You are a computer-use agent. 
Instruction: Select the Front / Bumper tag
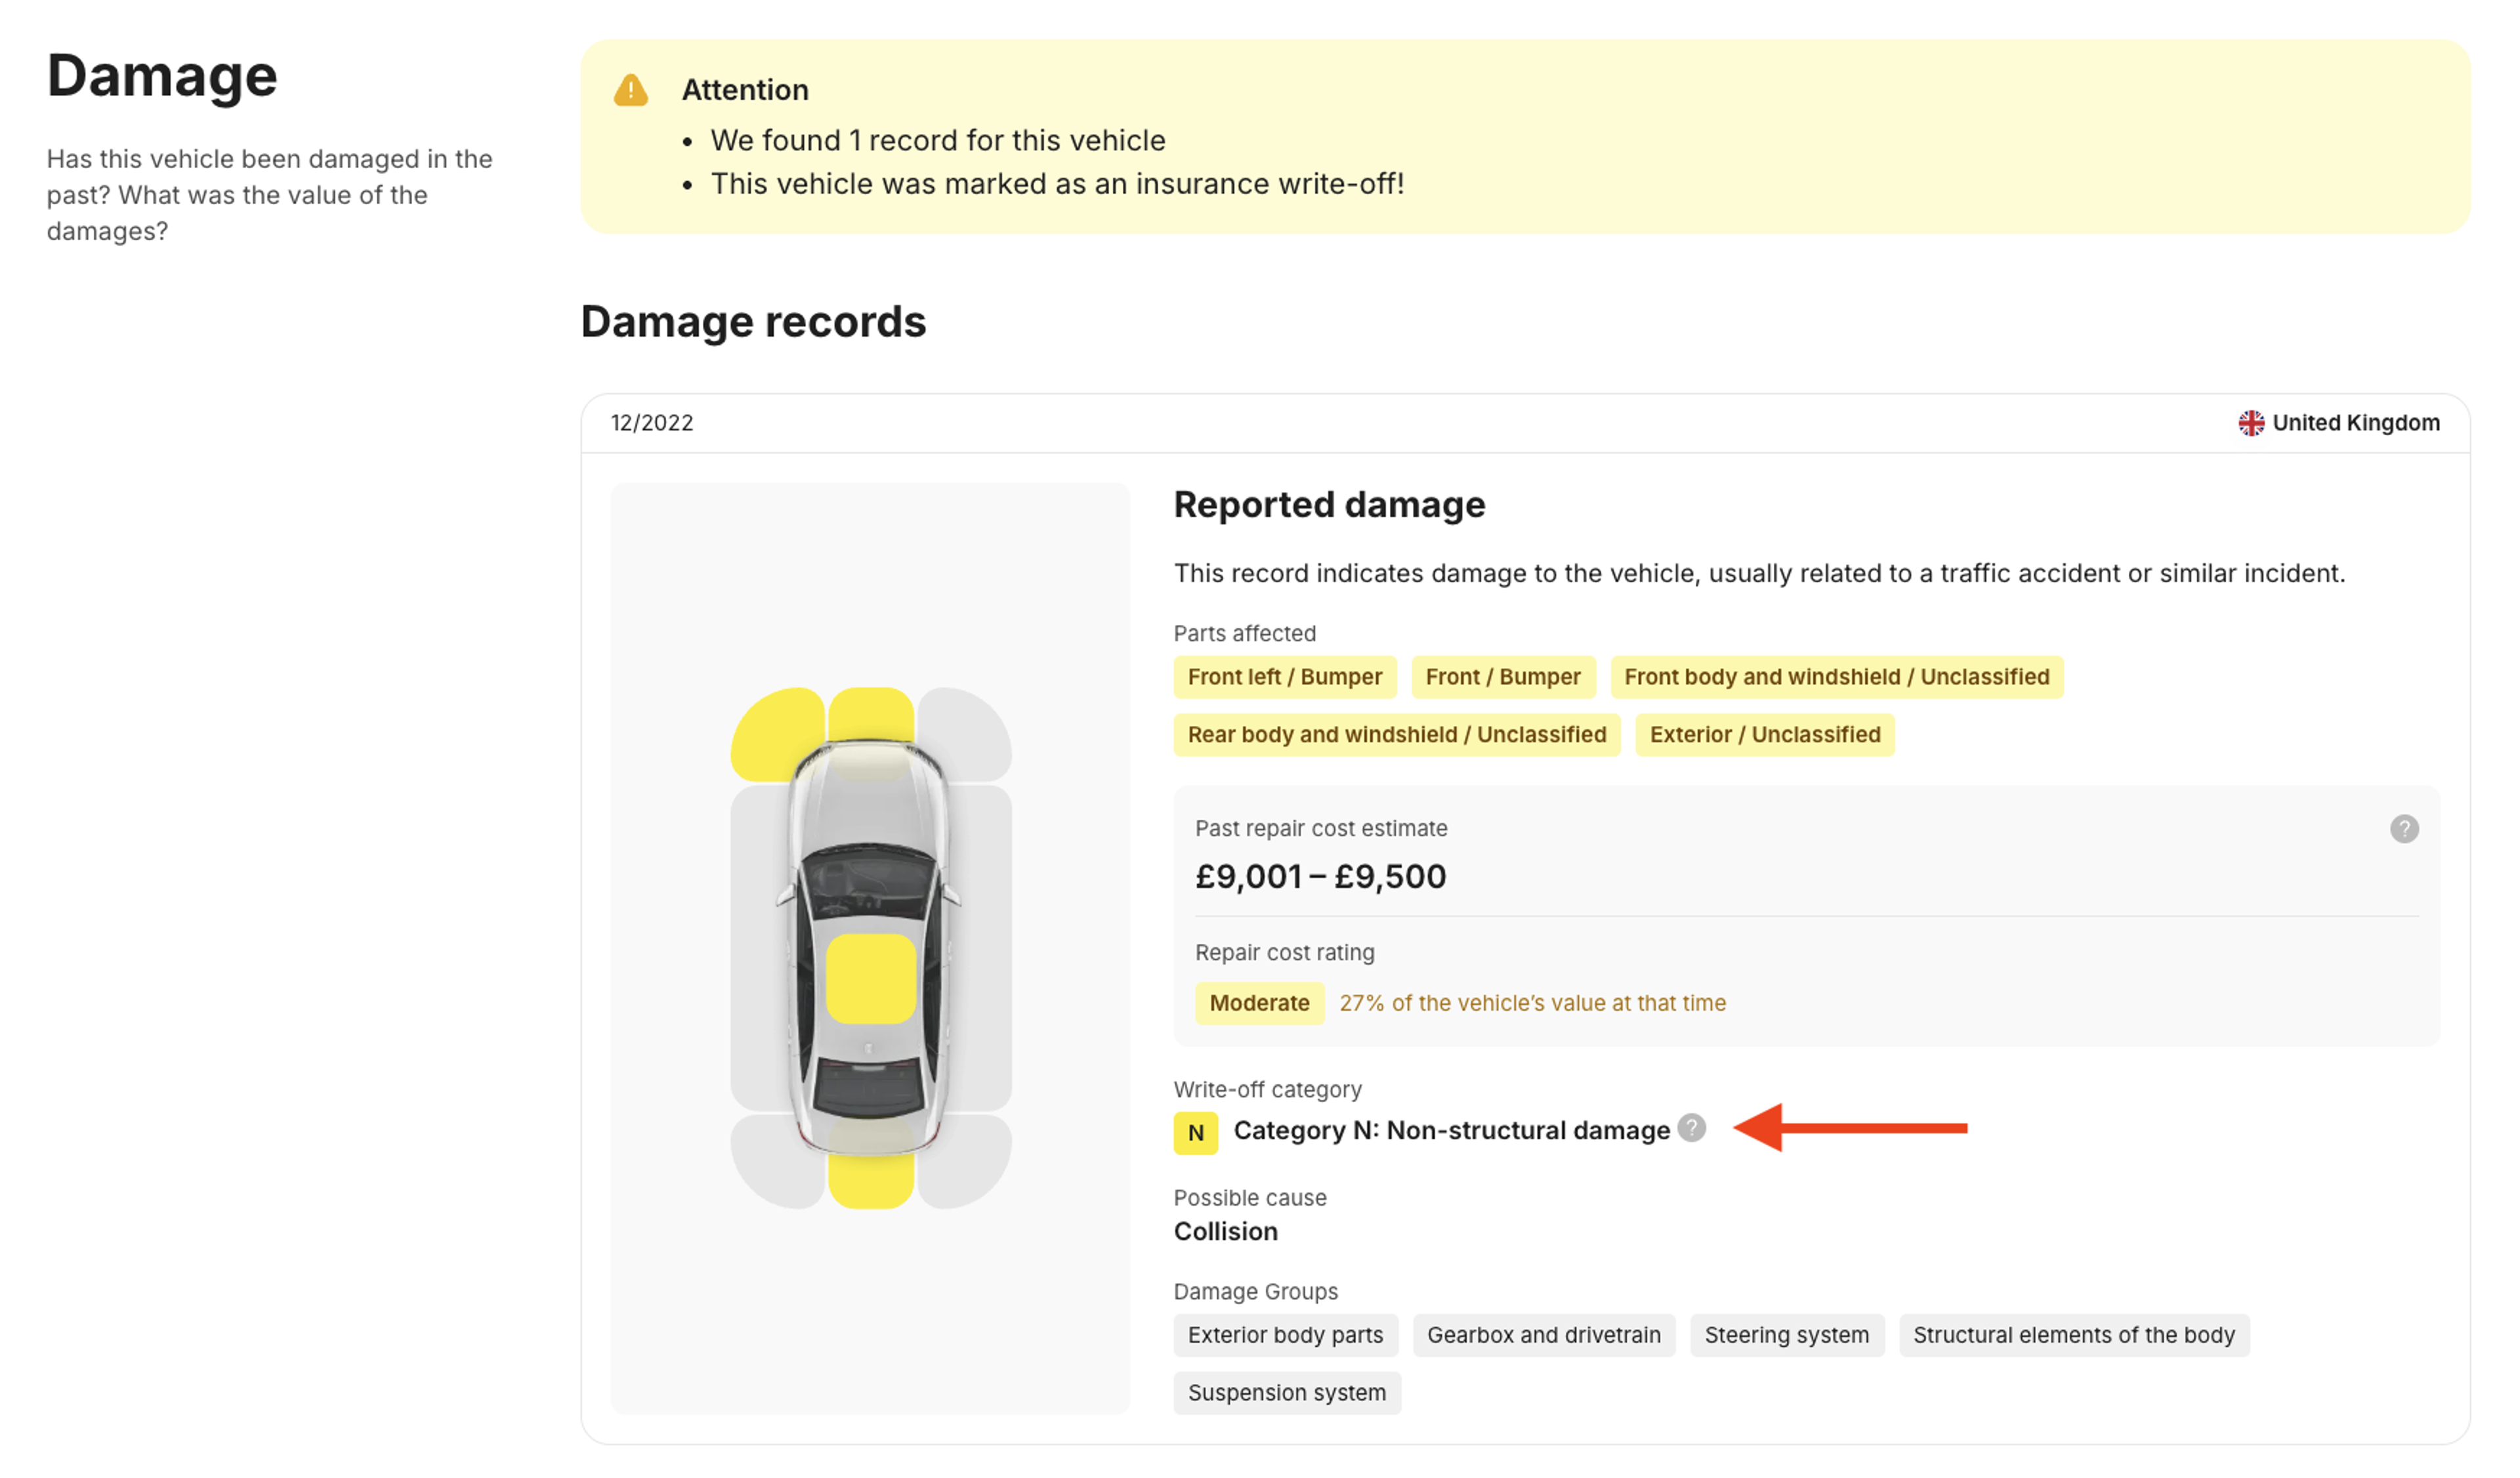tap(1503, 677)
